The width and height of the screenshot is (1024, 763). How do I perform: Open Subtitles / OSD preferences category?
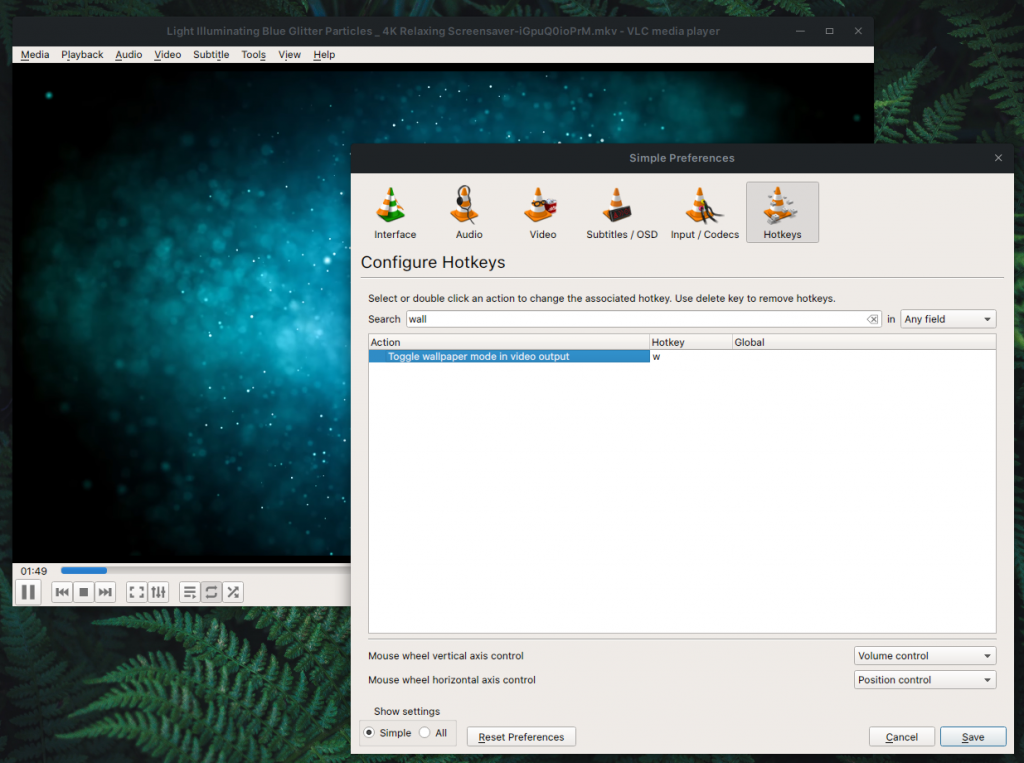(622, 213)
